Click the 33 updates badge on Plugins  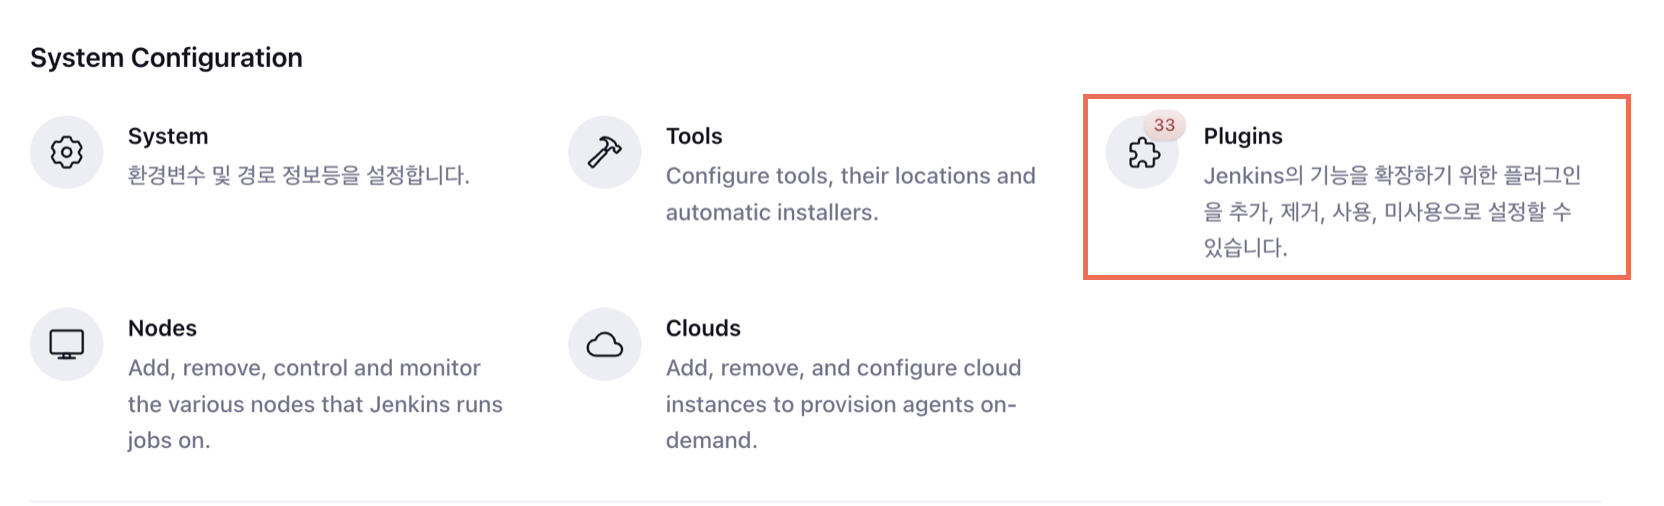pos(1164,125)
